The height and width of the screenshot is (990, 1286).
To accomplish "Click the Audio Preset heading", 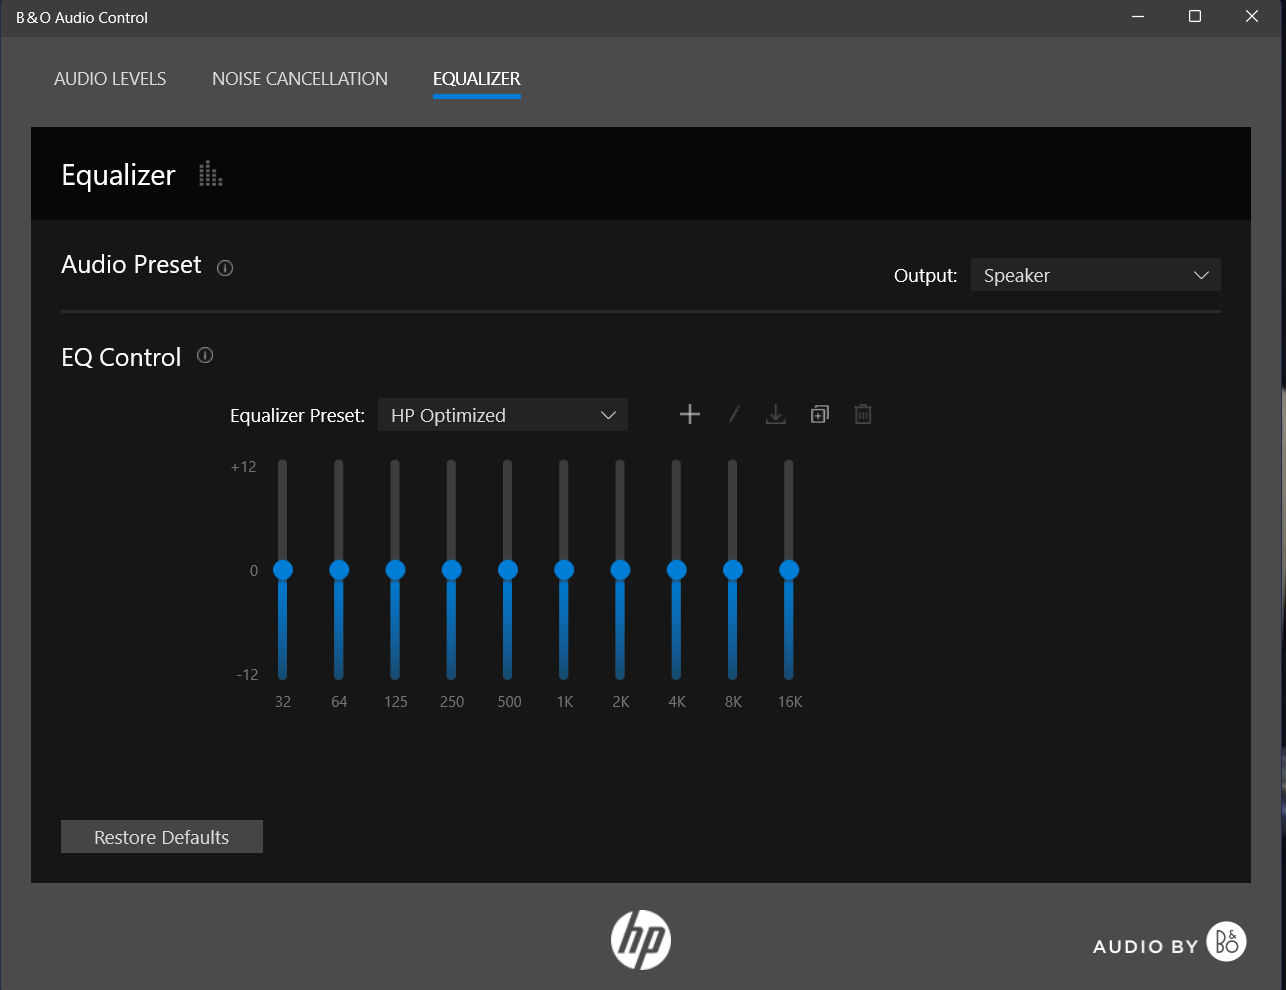I will click(131, 265).
